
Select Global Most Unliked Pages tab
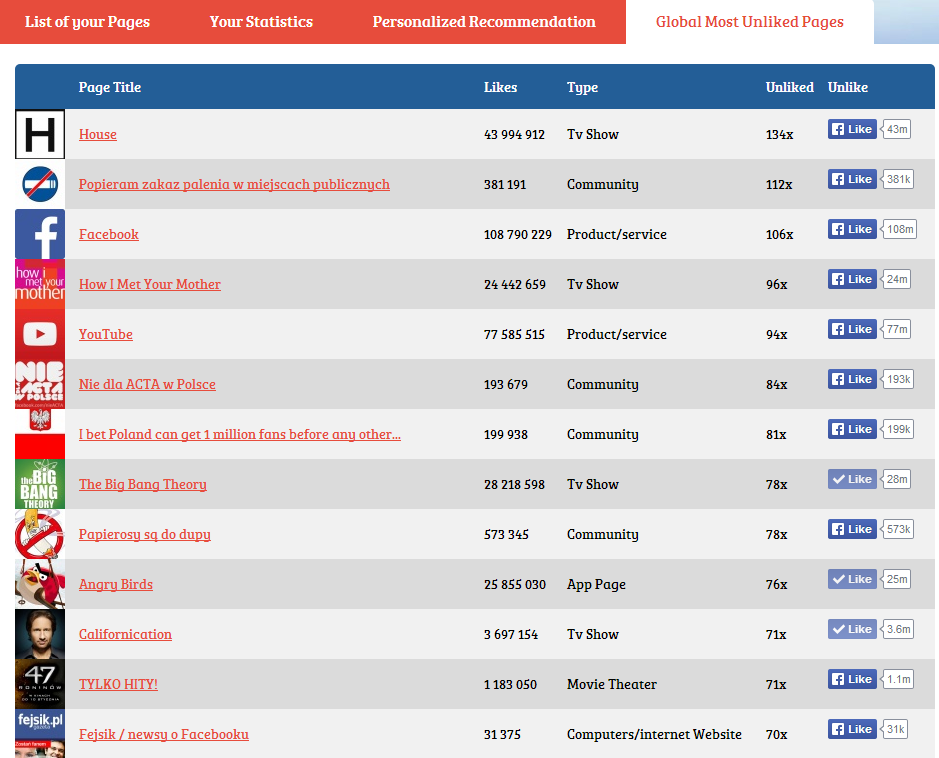pyautogui.click(x=749, y=22)
